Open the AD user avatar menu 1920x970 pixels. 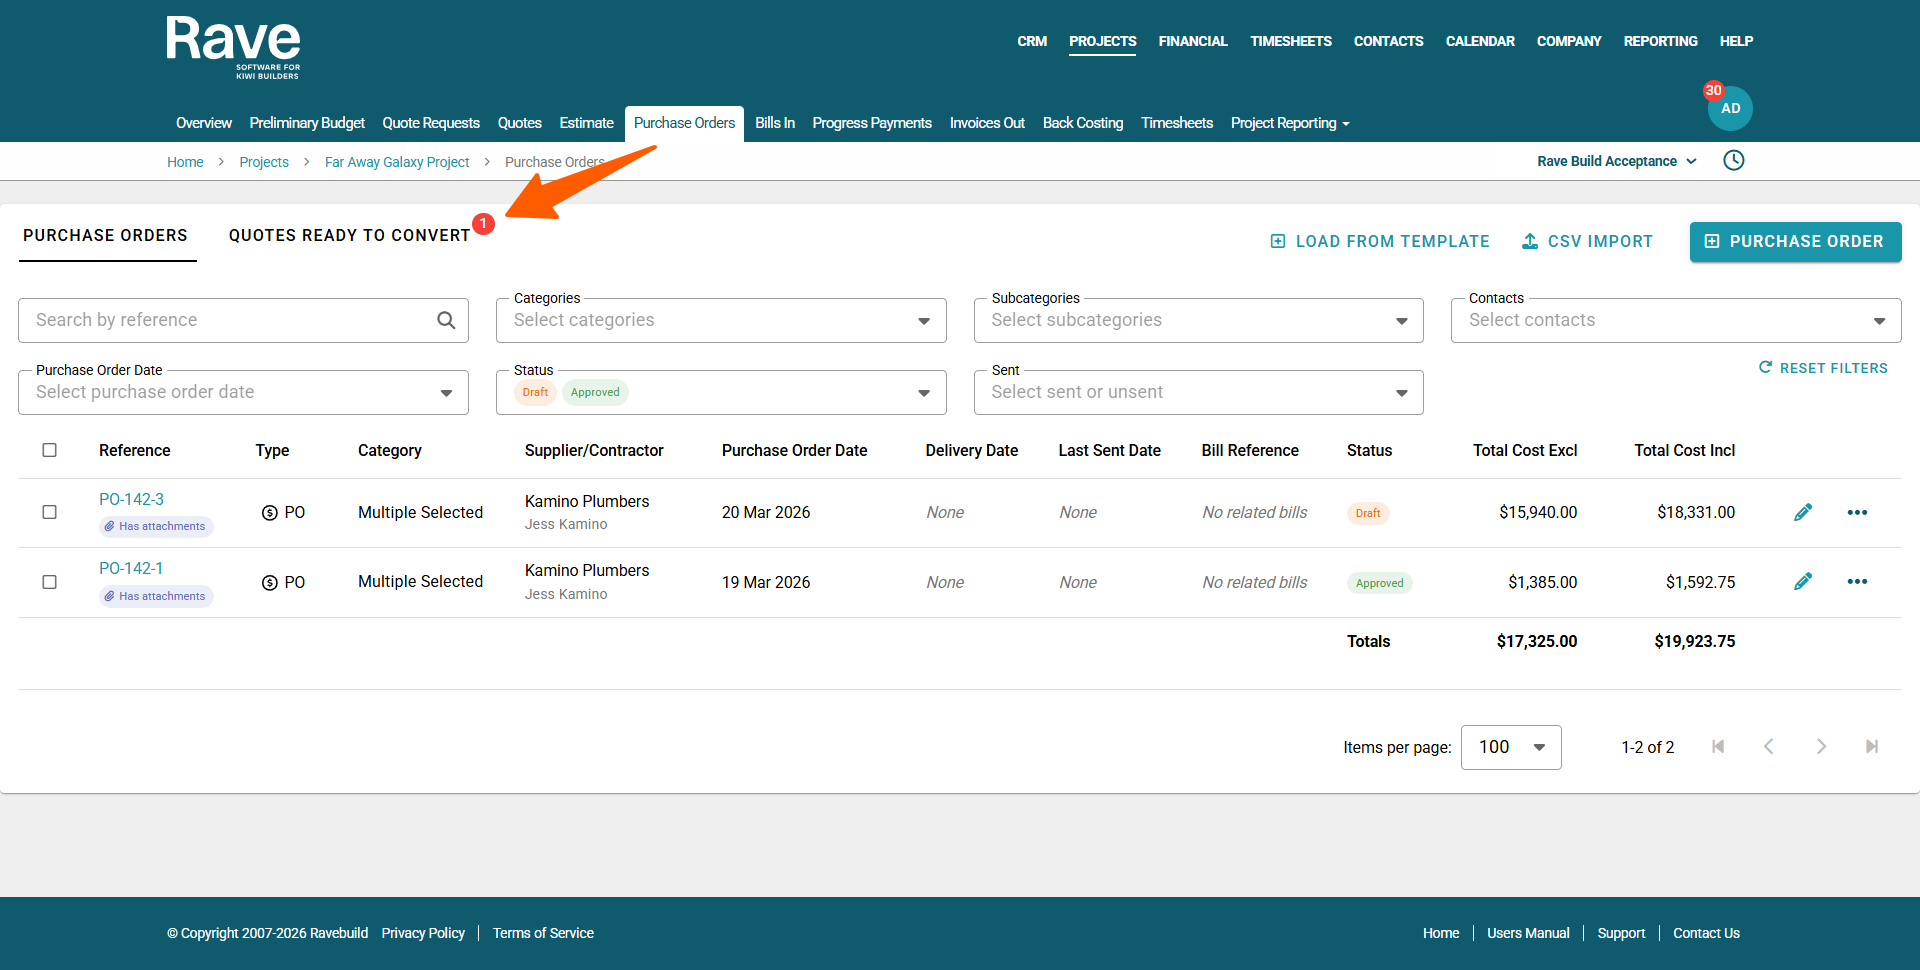(x=1730, y=109)
